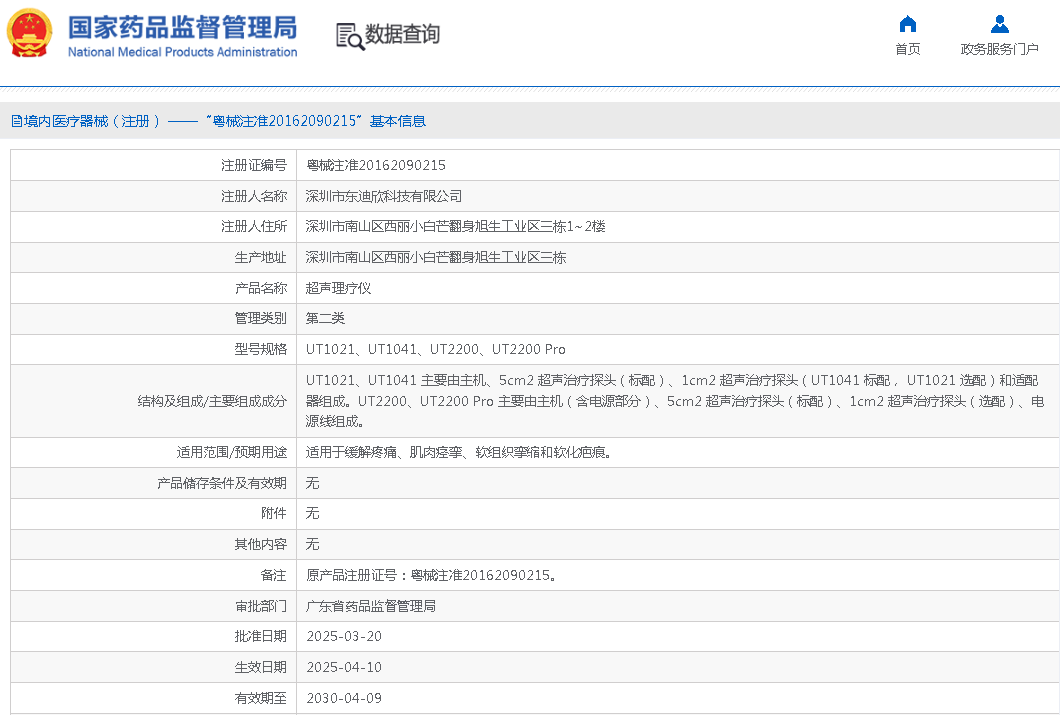Click the 结构及组成 description paragraph
1060x715 pixels.
click(675, 401)
